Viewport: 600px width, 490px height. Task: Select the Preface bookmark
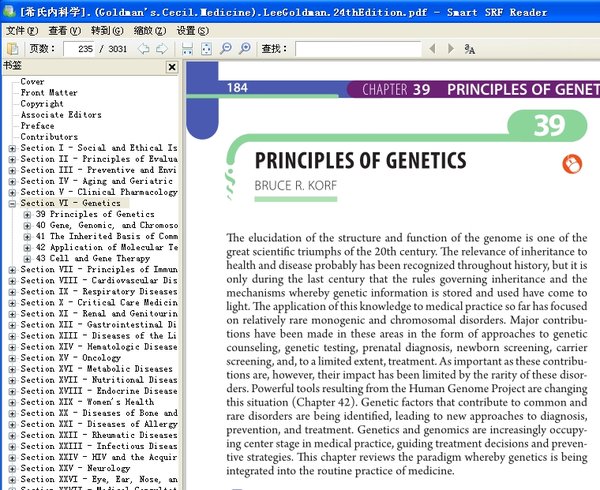(x=38, y=126)
